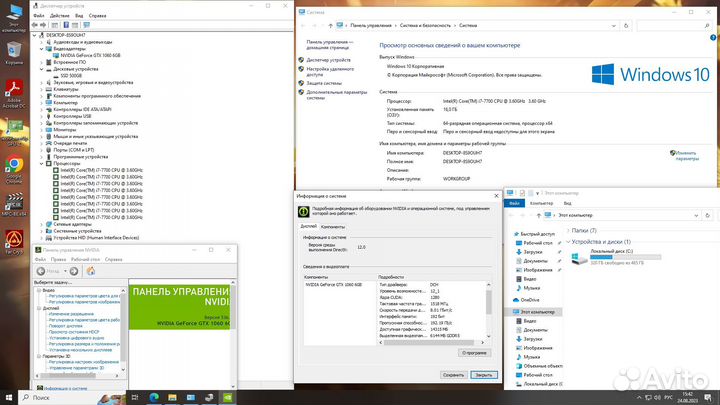720x405 pixels.
Task: Open the MPC-BE x64 desktop shortcut
Action: pos(14,204)
